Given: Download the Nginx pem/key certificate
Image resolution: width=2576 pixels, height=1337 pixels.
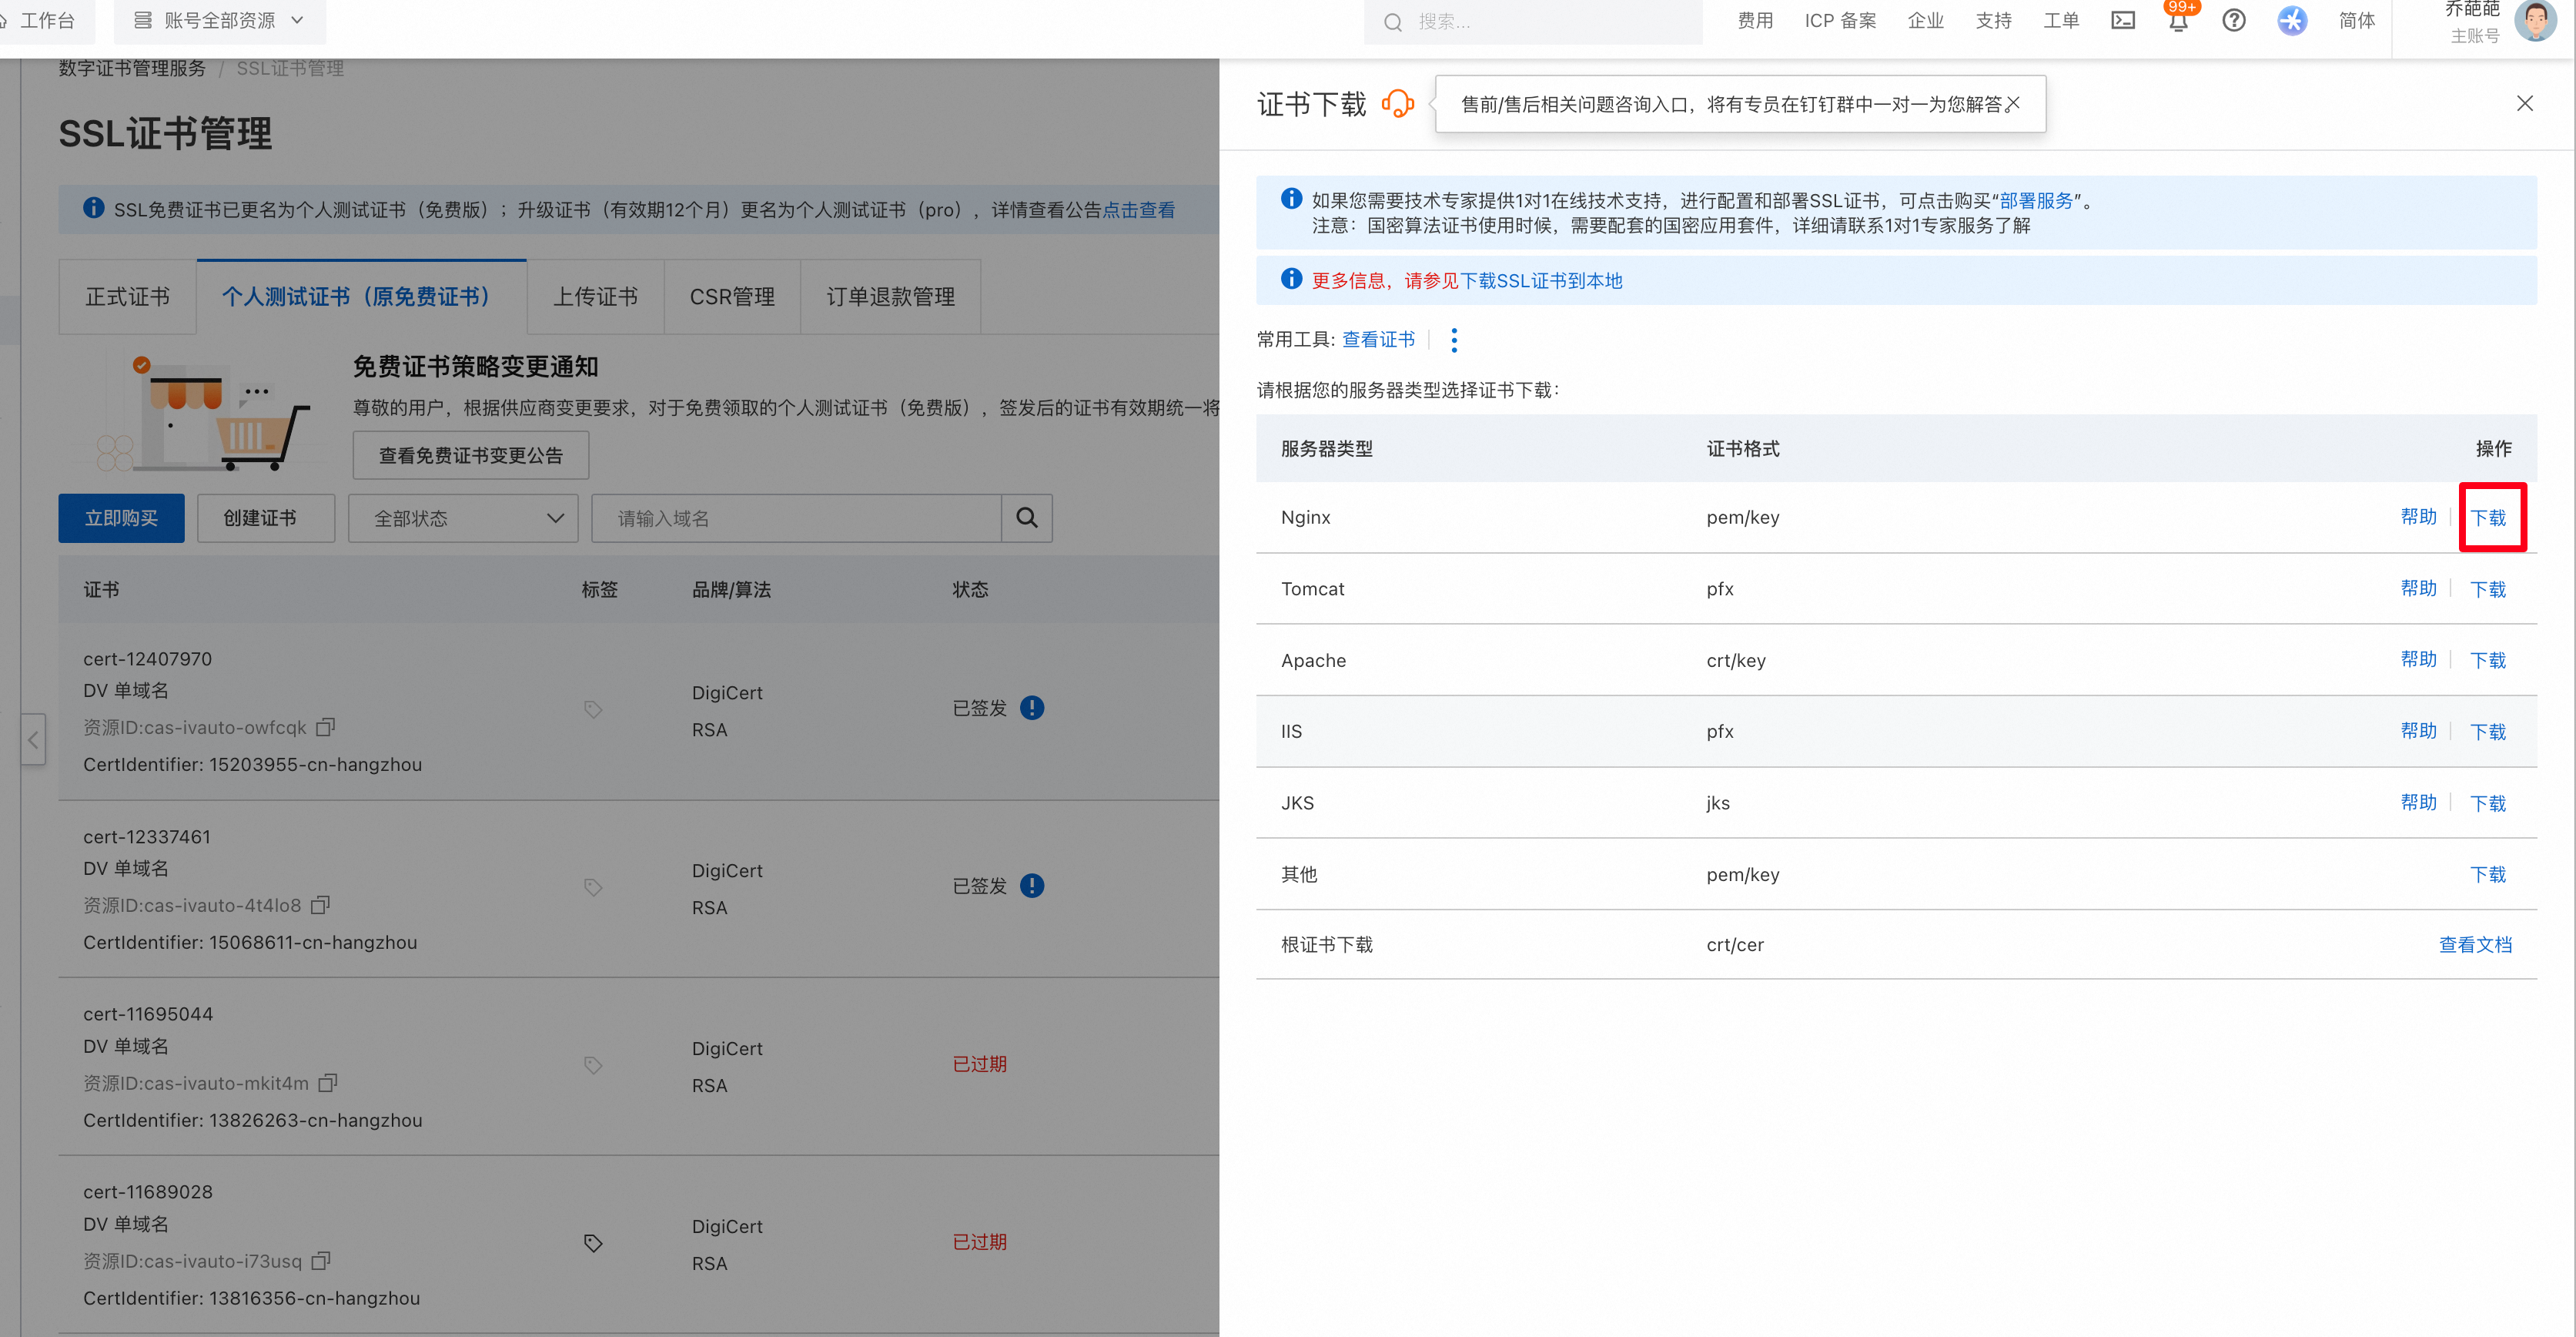Looking at the screenshot, I should tap(2488, 518).
